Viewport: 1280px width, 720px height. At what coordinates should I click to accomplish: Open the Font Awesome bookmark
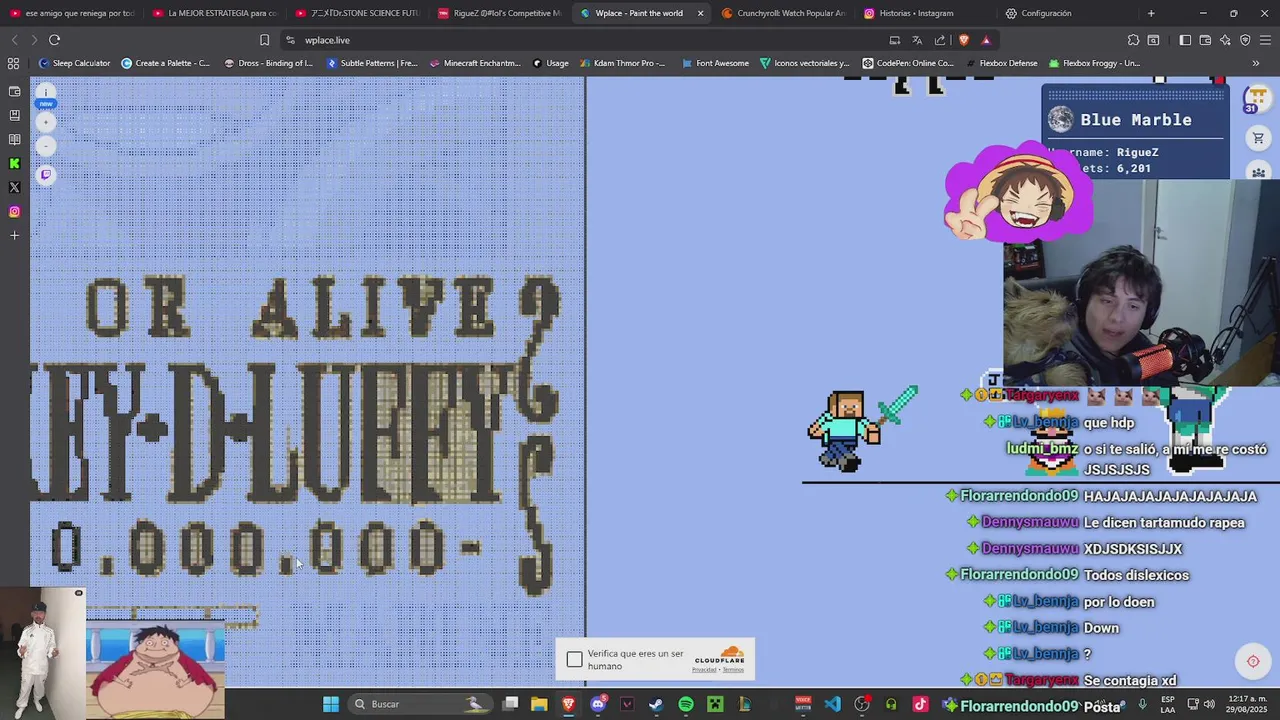(715, 63)
